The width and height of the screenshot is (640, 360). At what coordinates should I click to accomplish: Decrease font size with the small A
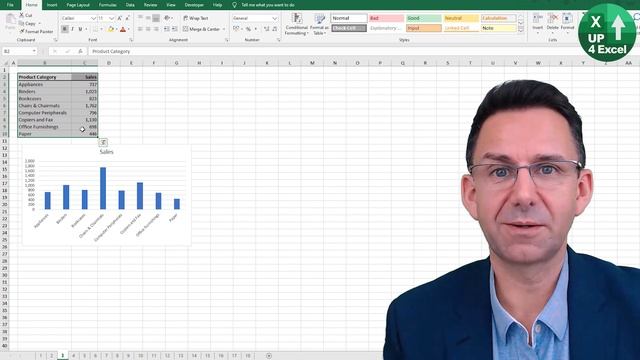point(127,18)
